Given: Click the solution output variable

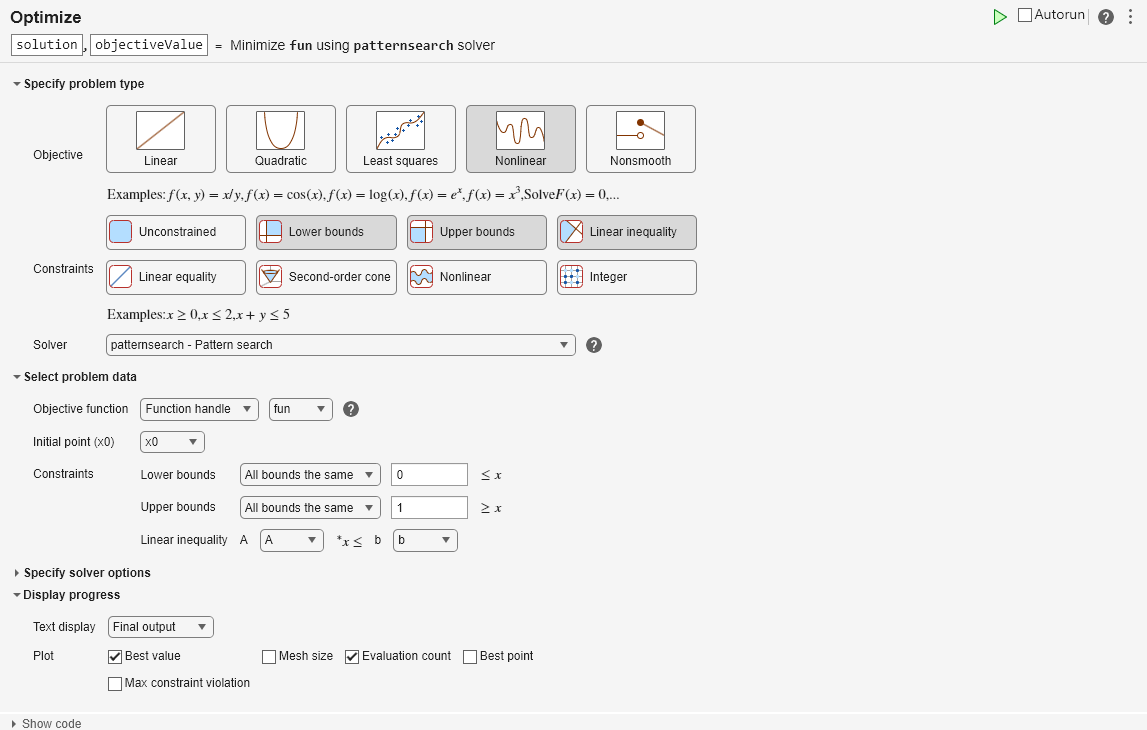Looking at the screenshot, I should (46, 44).
